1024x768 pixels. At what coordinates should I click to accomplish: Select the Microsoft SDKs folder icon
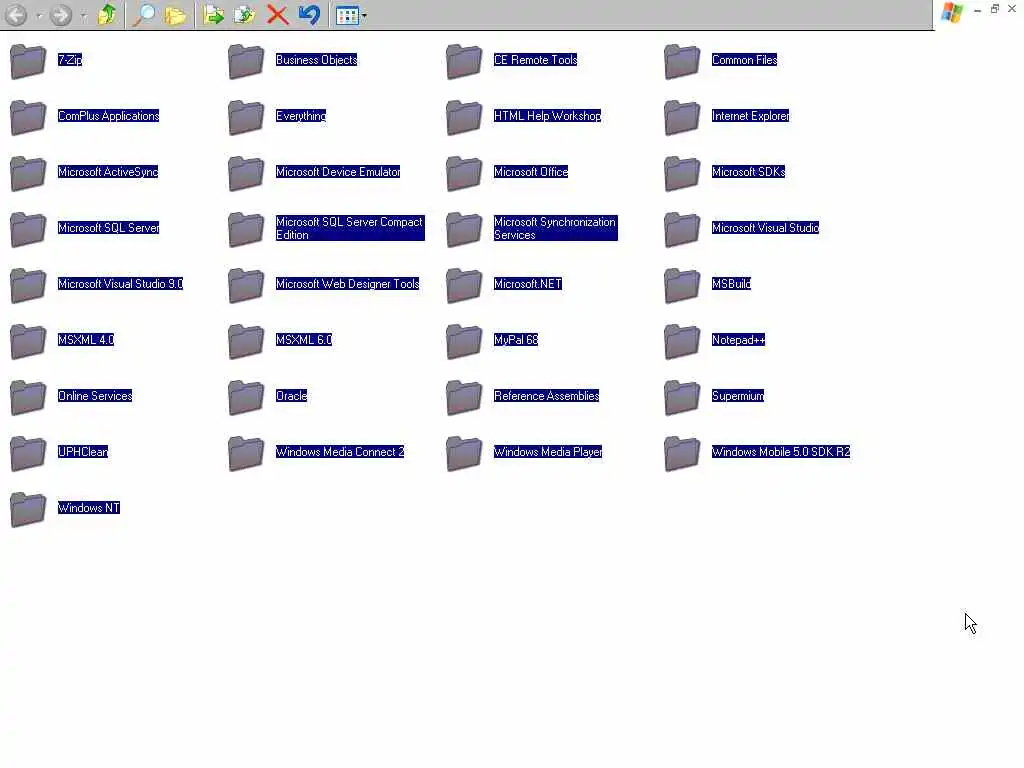682,174
